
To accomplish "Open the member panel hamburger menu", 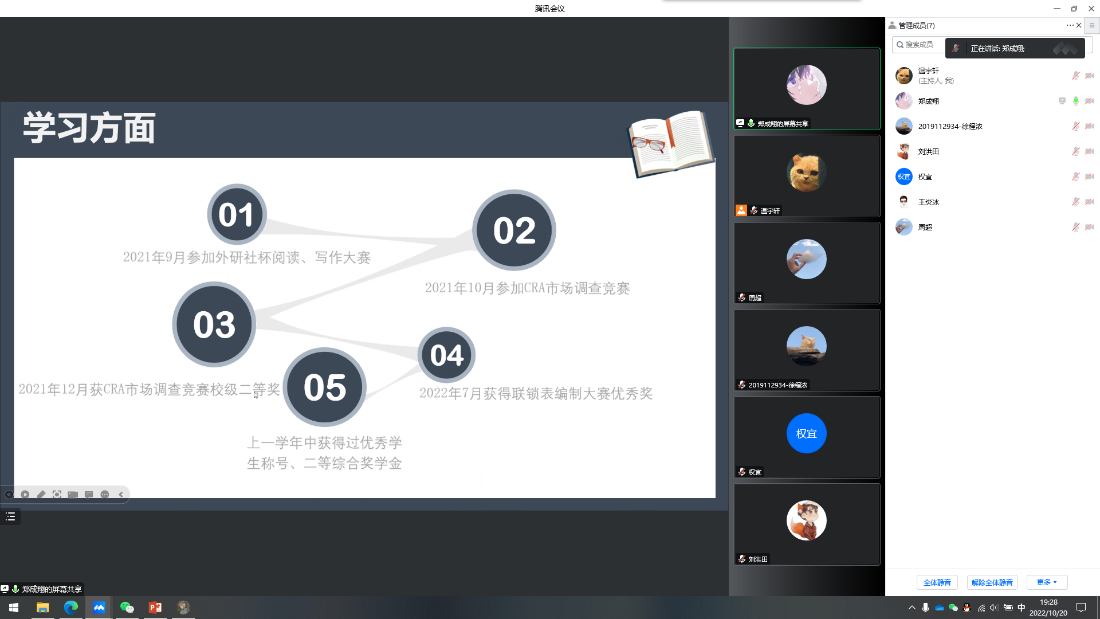I will coord(1091,25).
